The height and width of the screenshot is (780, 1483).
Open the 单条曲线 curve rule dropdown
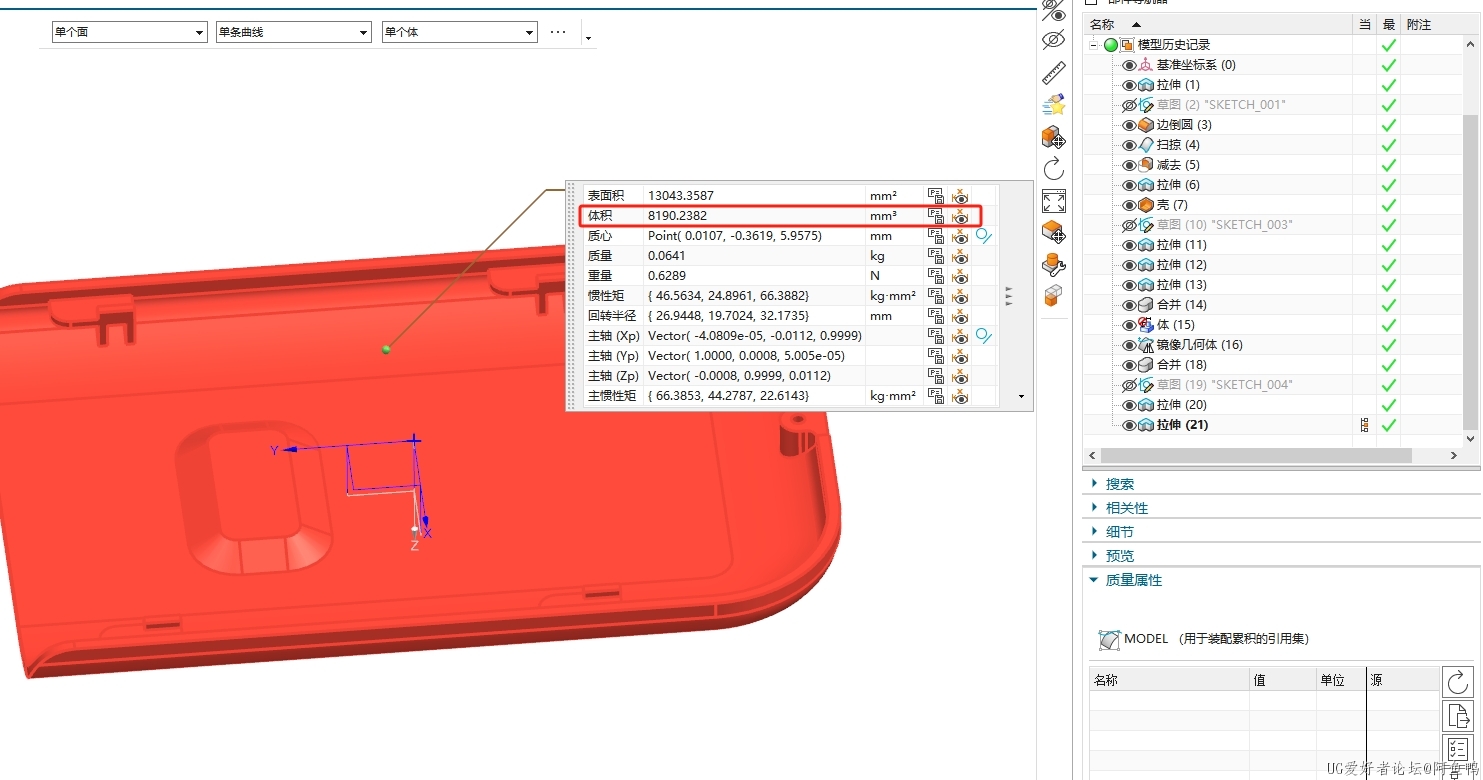[294, 32]
